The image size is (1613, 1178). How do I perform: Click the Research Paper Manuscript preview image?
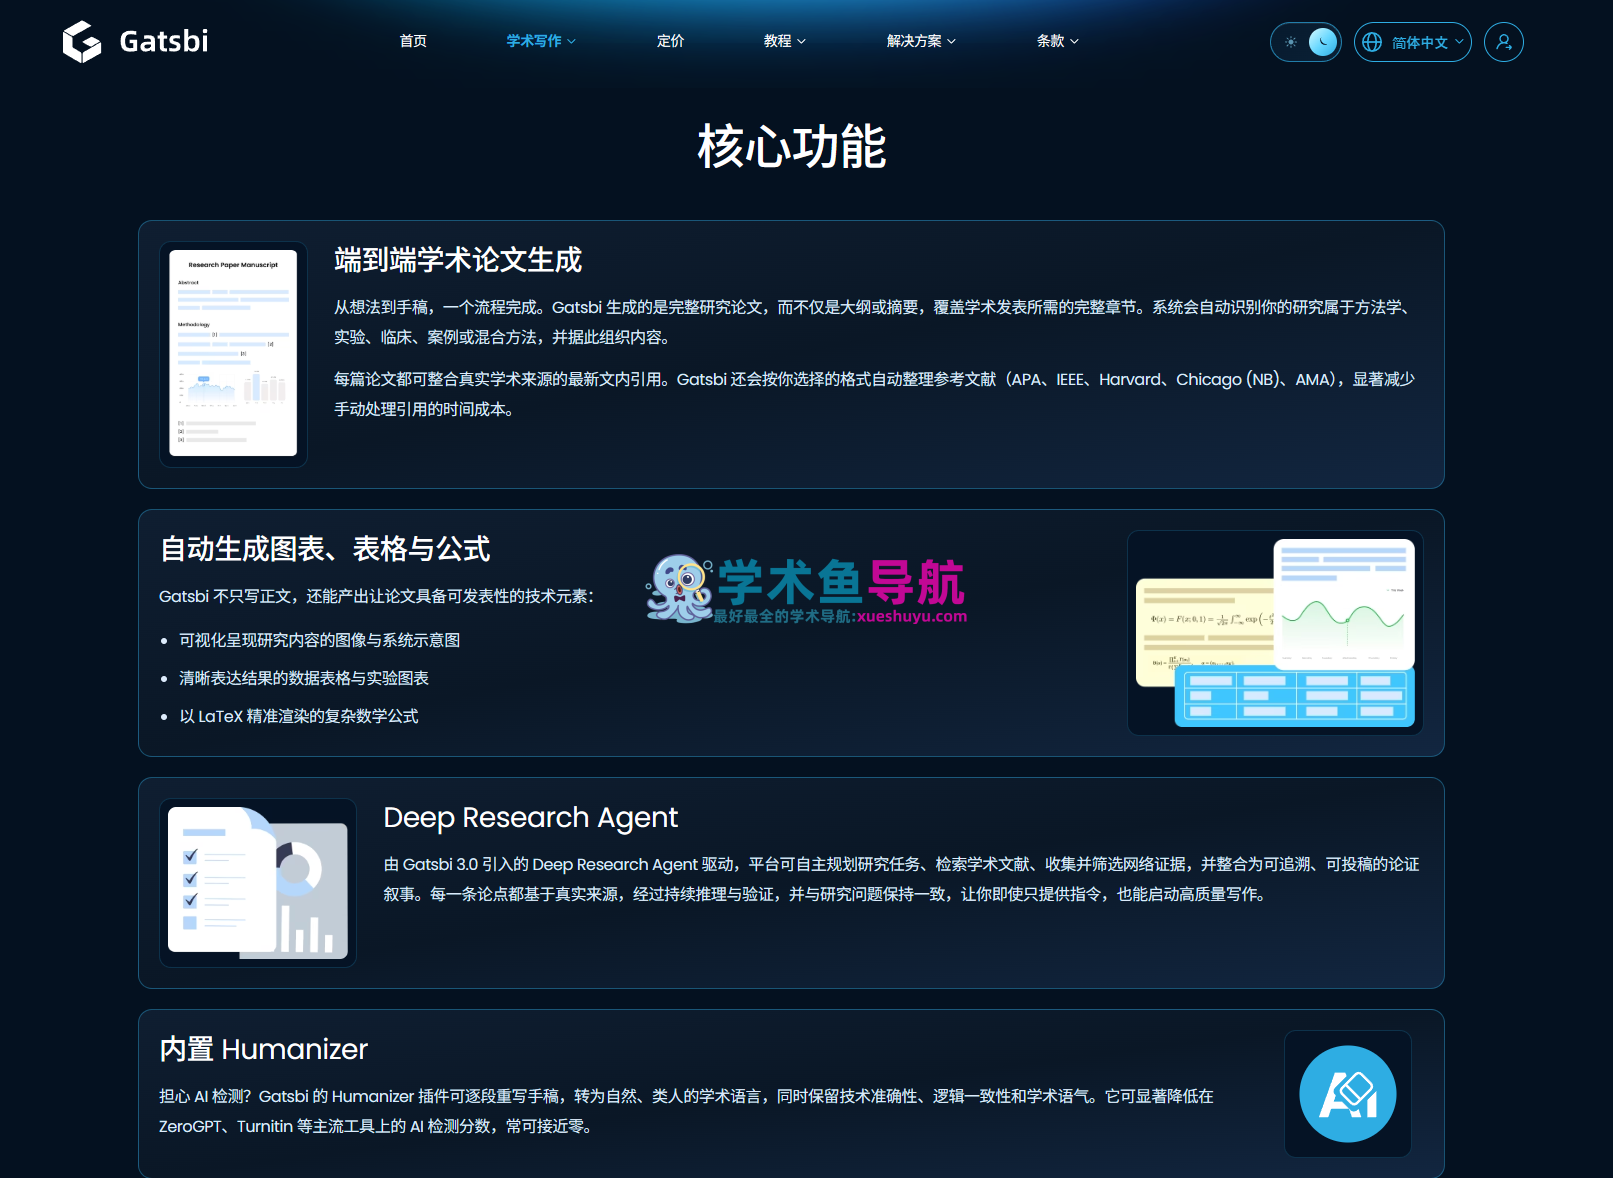coord(233,354)
